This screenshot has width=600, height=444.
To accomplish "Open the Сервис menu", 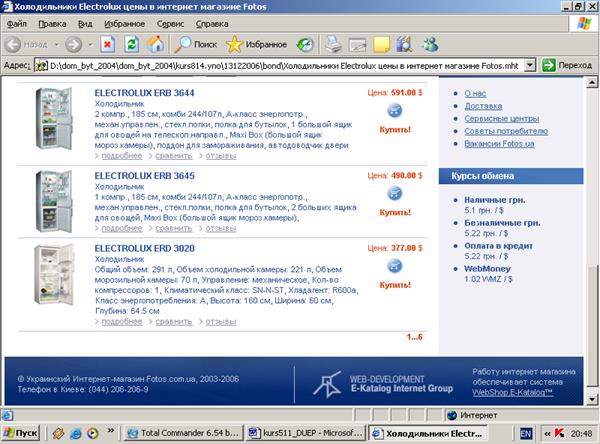I will tap(170, 24).
